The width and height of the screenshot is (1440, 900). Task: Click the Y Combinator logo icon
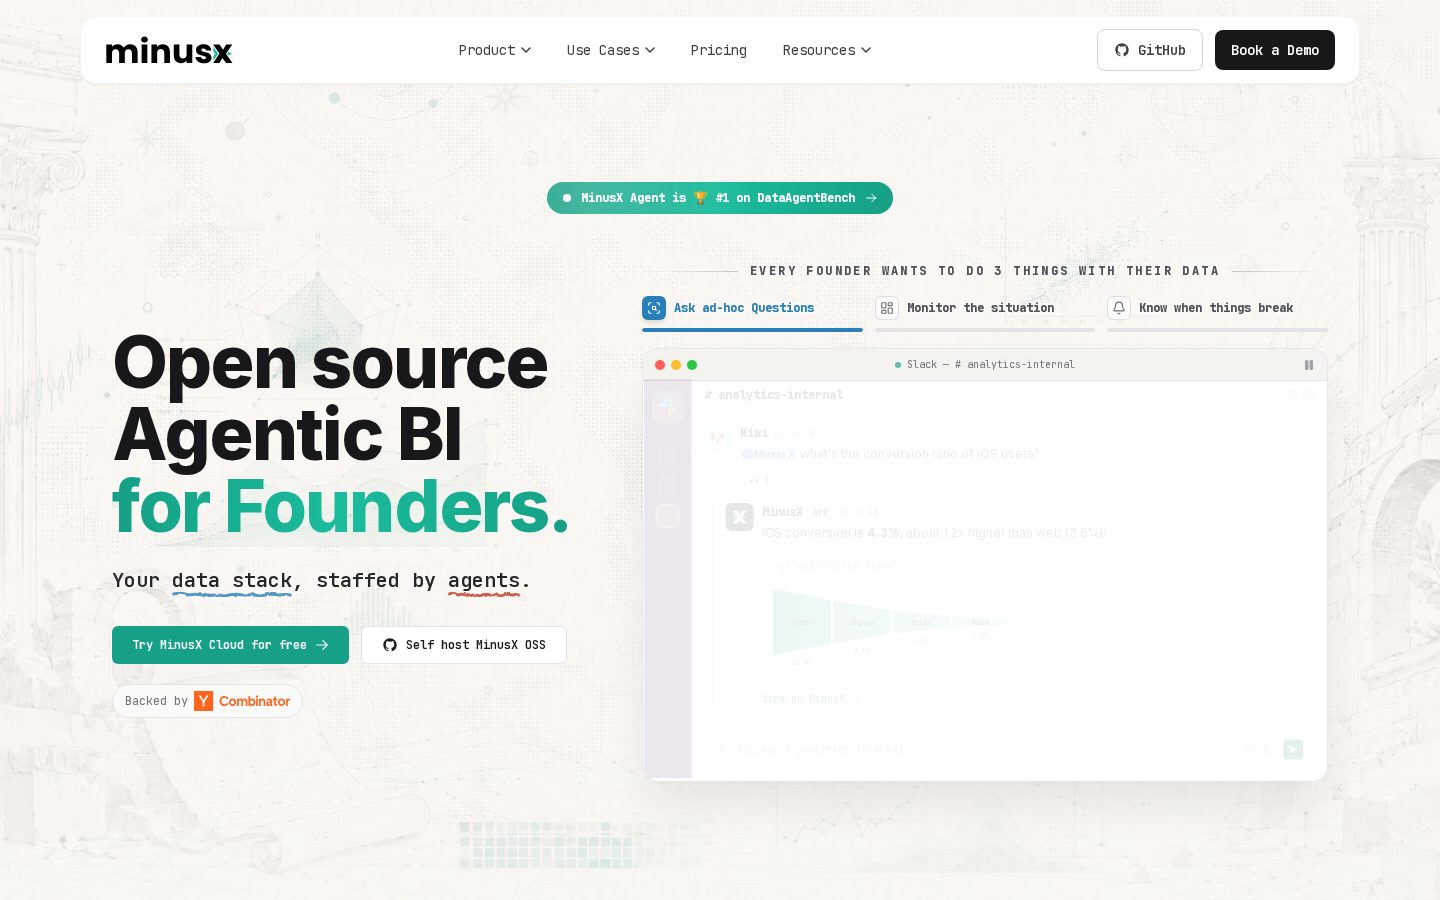[x=203, y=701]
